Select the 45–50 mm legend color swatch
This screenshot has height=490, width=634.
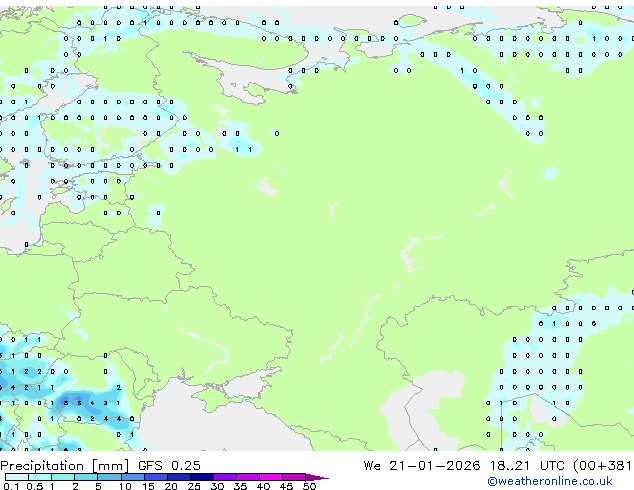(x=294, y=477)
